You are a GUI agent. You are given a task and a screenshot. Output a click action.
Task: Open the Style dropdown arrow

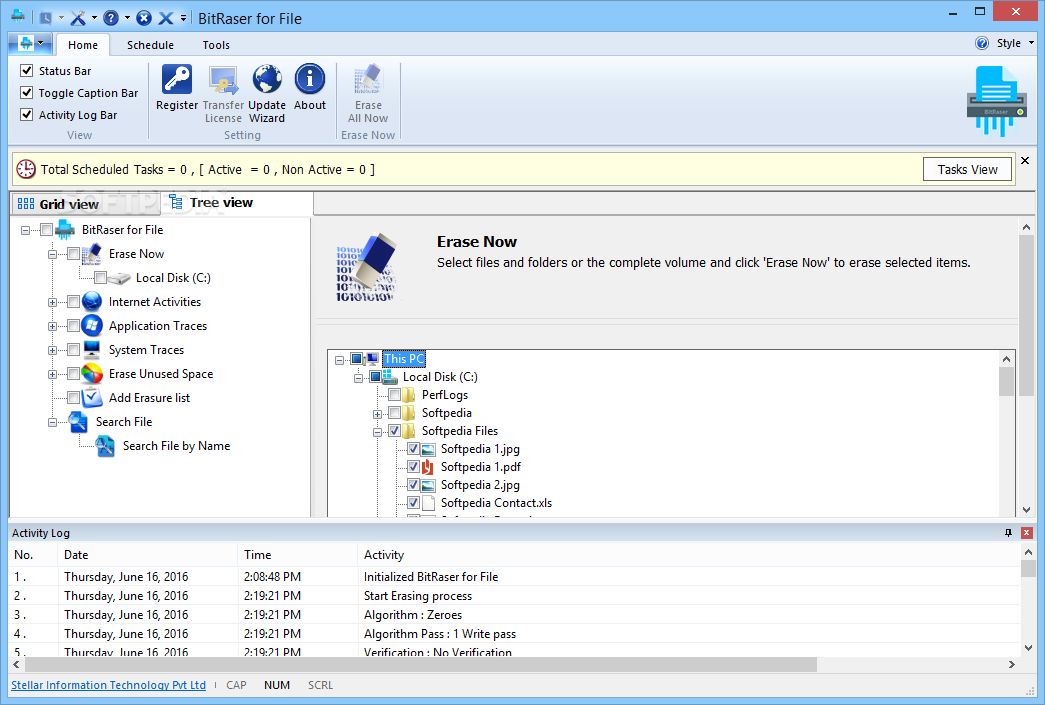1031,43
